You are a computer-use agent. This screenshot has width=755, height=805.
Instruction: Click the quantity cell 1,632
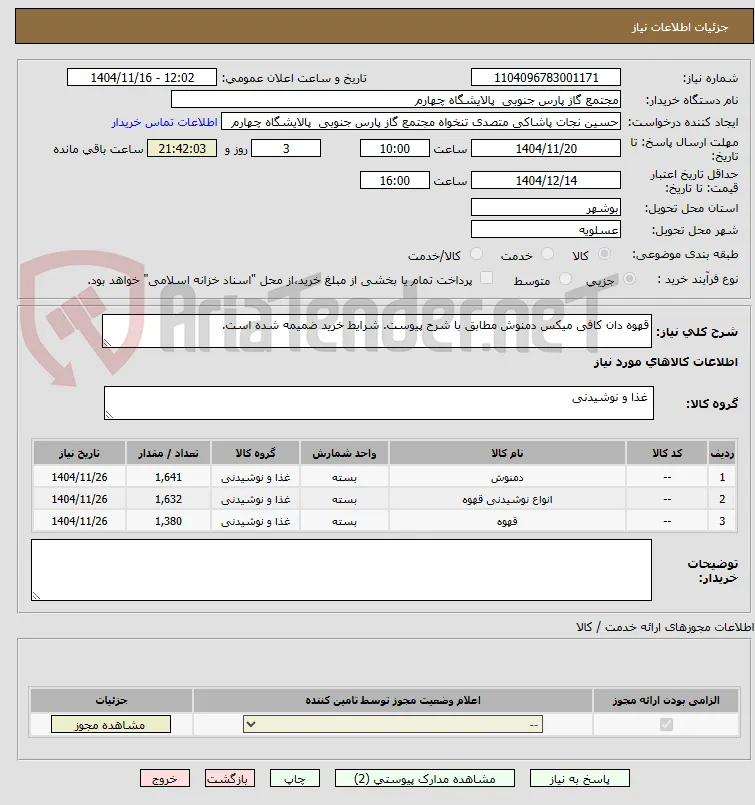pos(168,499)
